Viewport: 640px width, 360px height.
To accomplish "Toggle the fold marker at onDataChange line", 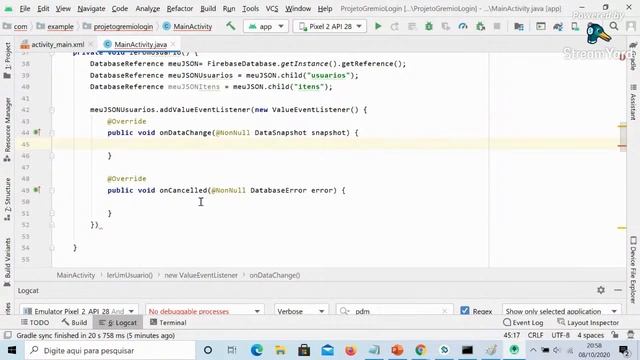I will click(52, 132).
